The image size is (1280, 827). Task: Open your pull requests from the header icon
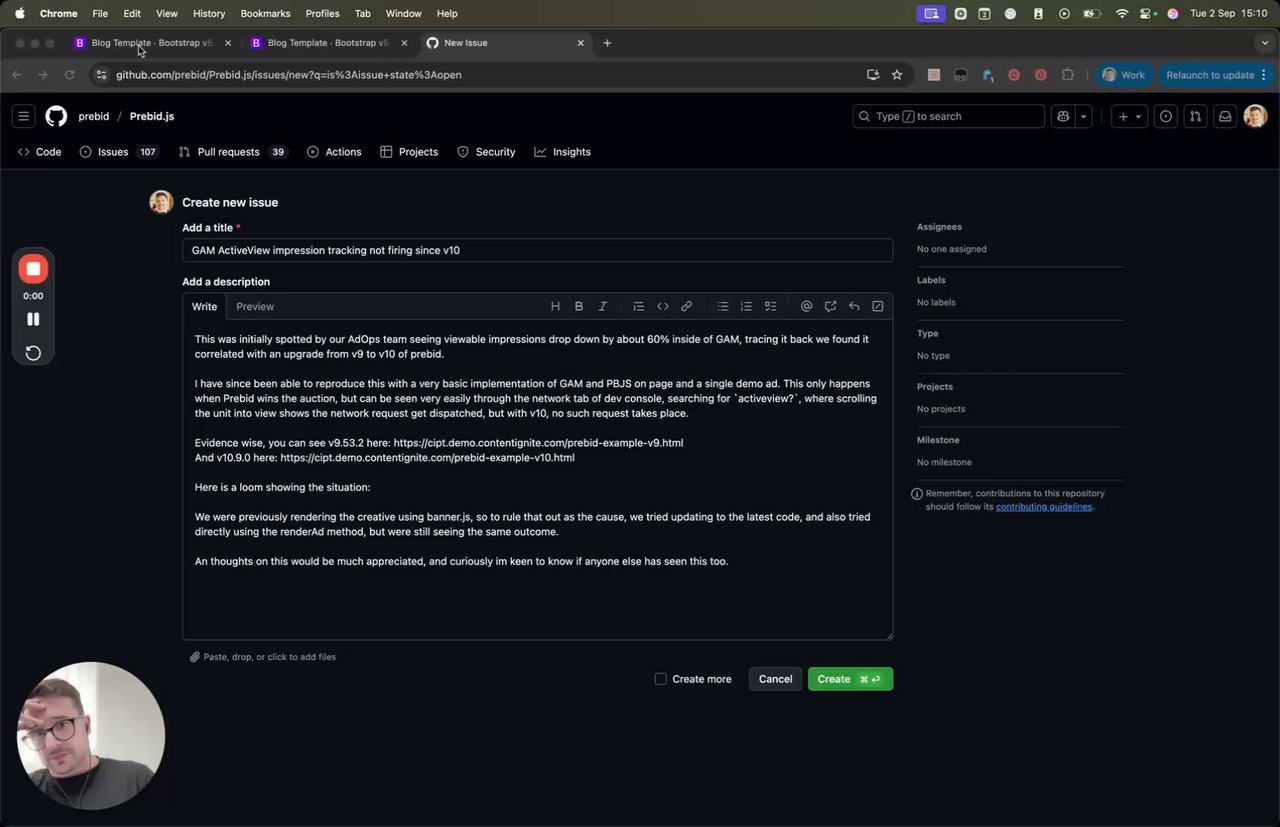click(x=1195, y=116)
